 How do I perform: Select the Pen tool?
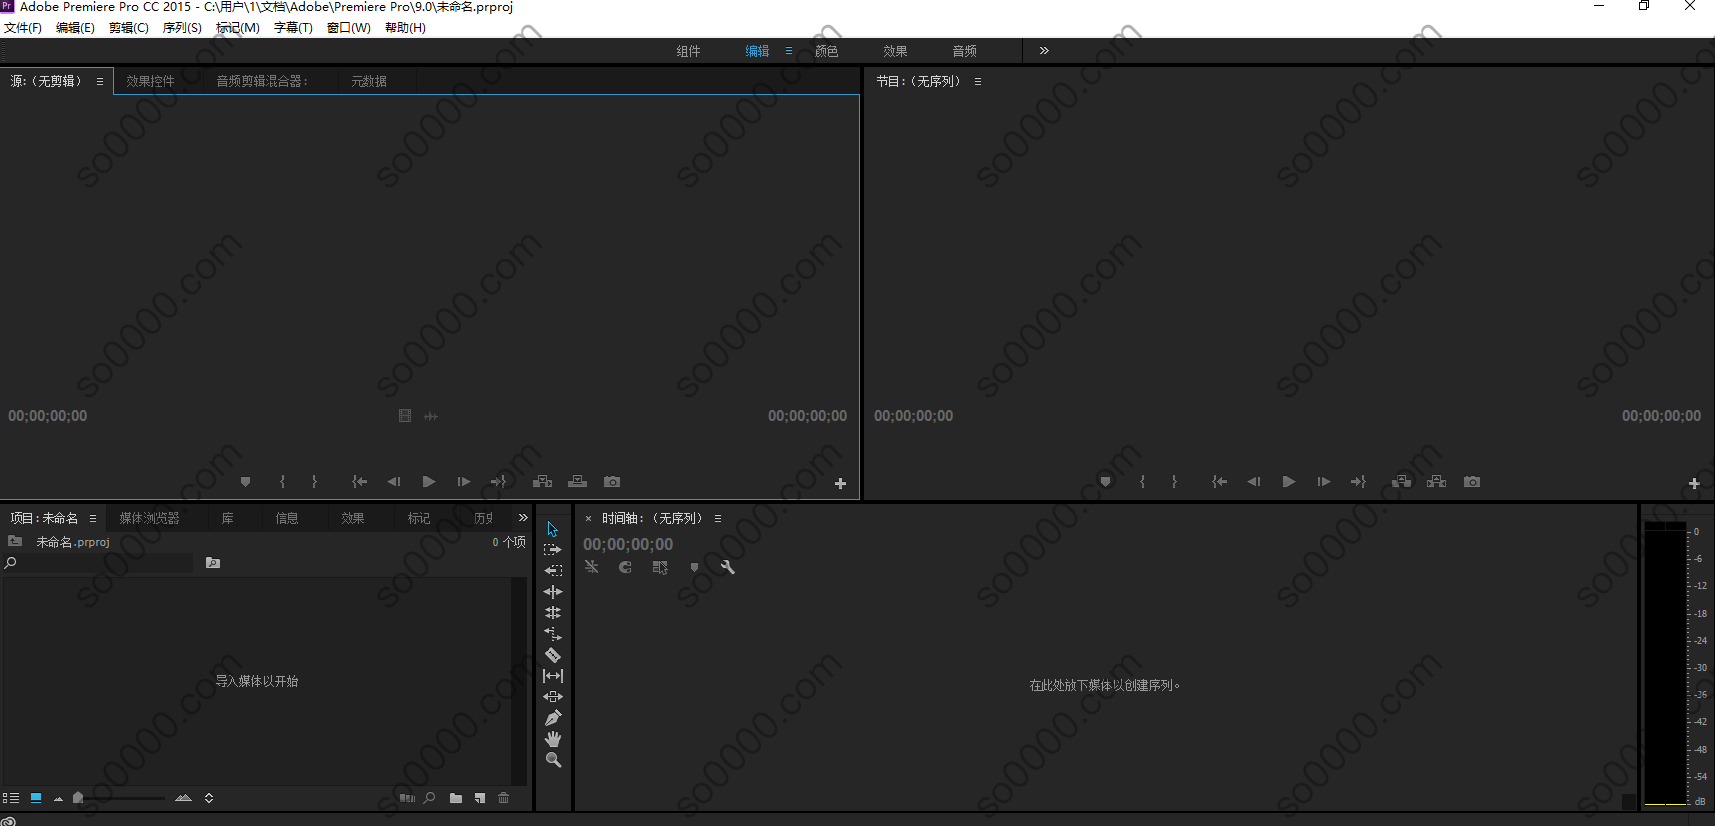[553, 718]
